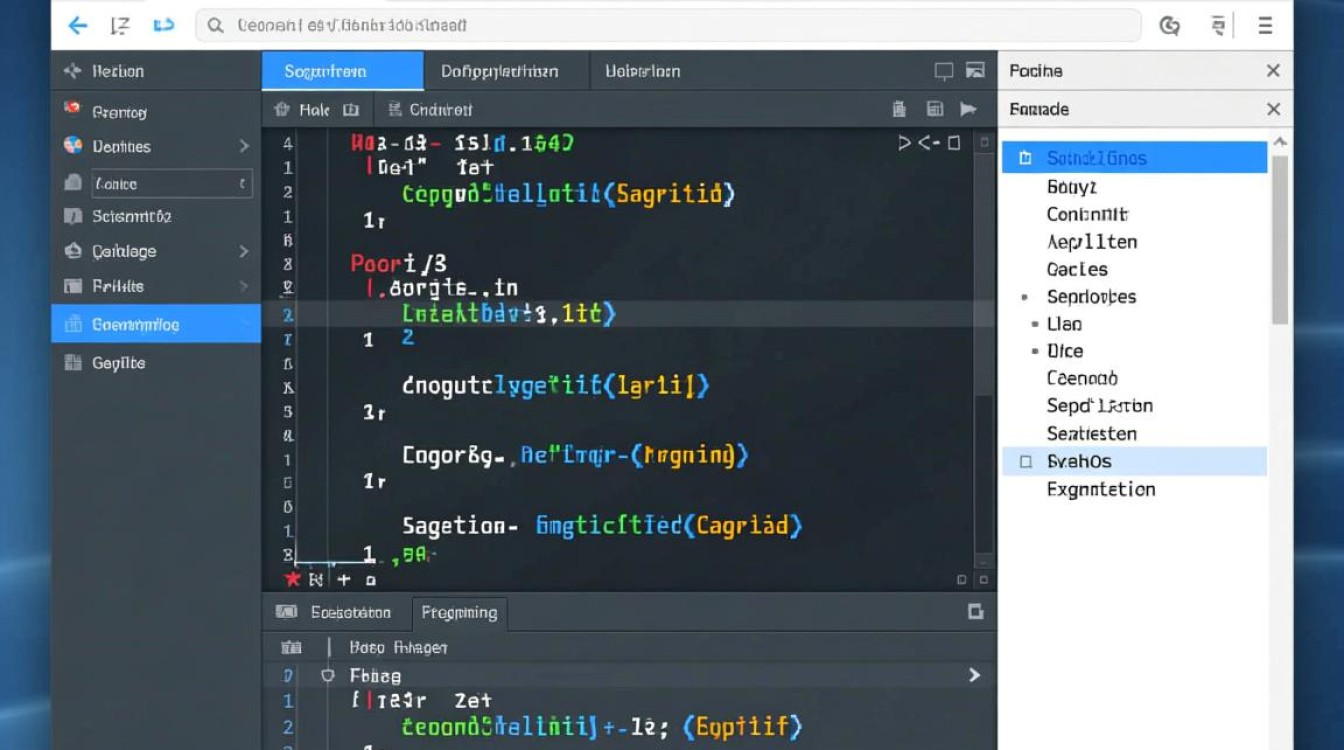Click the plus icon below the editor

344,579
